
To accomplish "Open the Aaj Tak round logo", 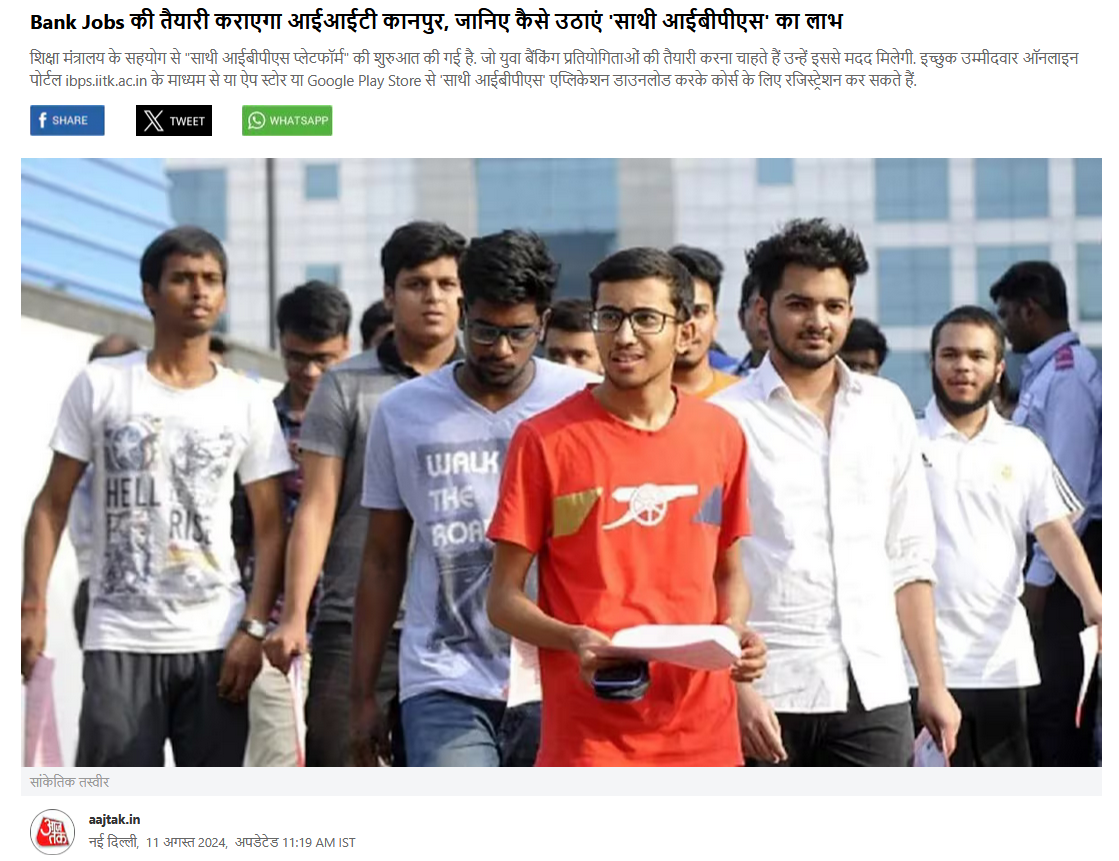I will pyautogui.click(x=53, y=832).
